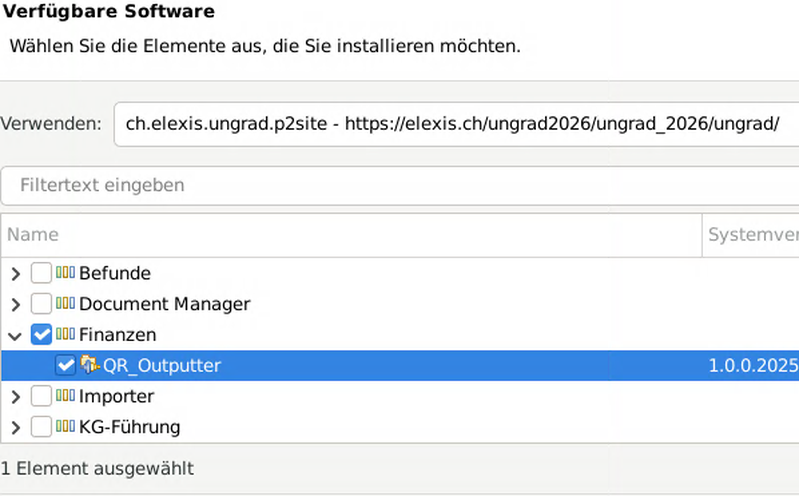Expand the Importer tree node
799x496 pixels.
tap(15, 397)
